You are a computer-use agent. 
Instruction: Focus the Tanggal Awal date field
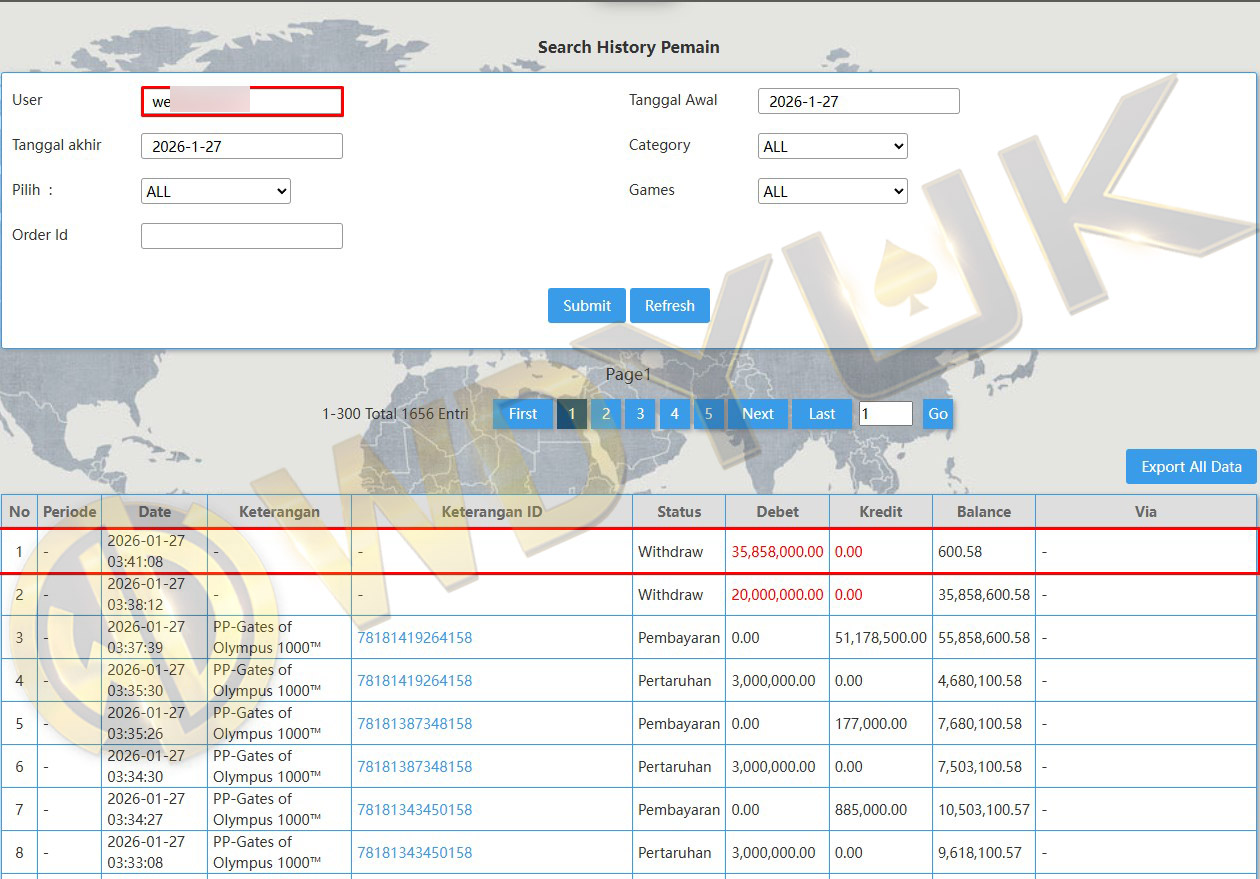858,101
